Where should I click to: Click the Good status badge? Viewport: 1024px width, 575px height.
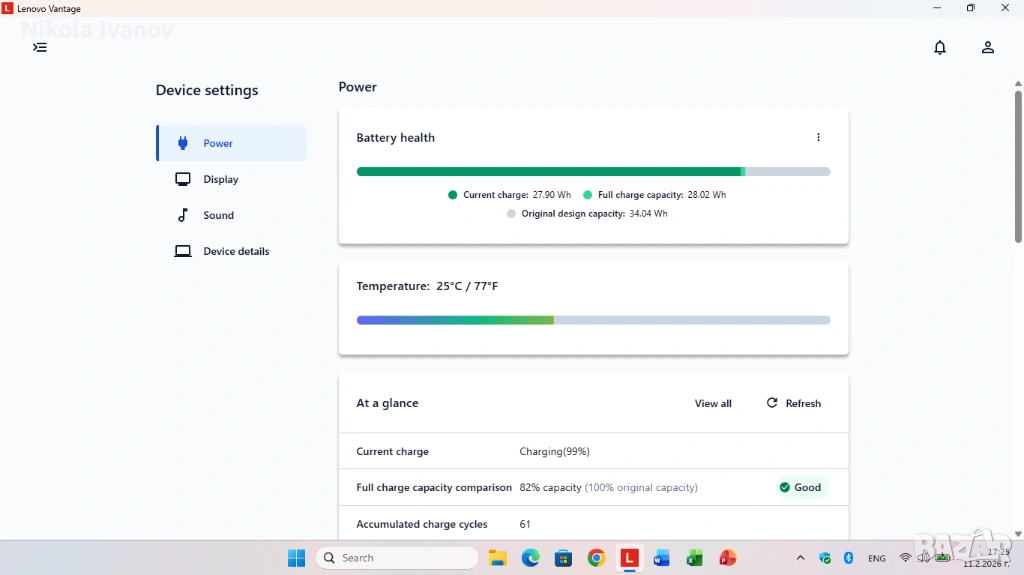(800, 488)
